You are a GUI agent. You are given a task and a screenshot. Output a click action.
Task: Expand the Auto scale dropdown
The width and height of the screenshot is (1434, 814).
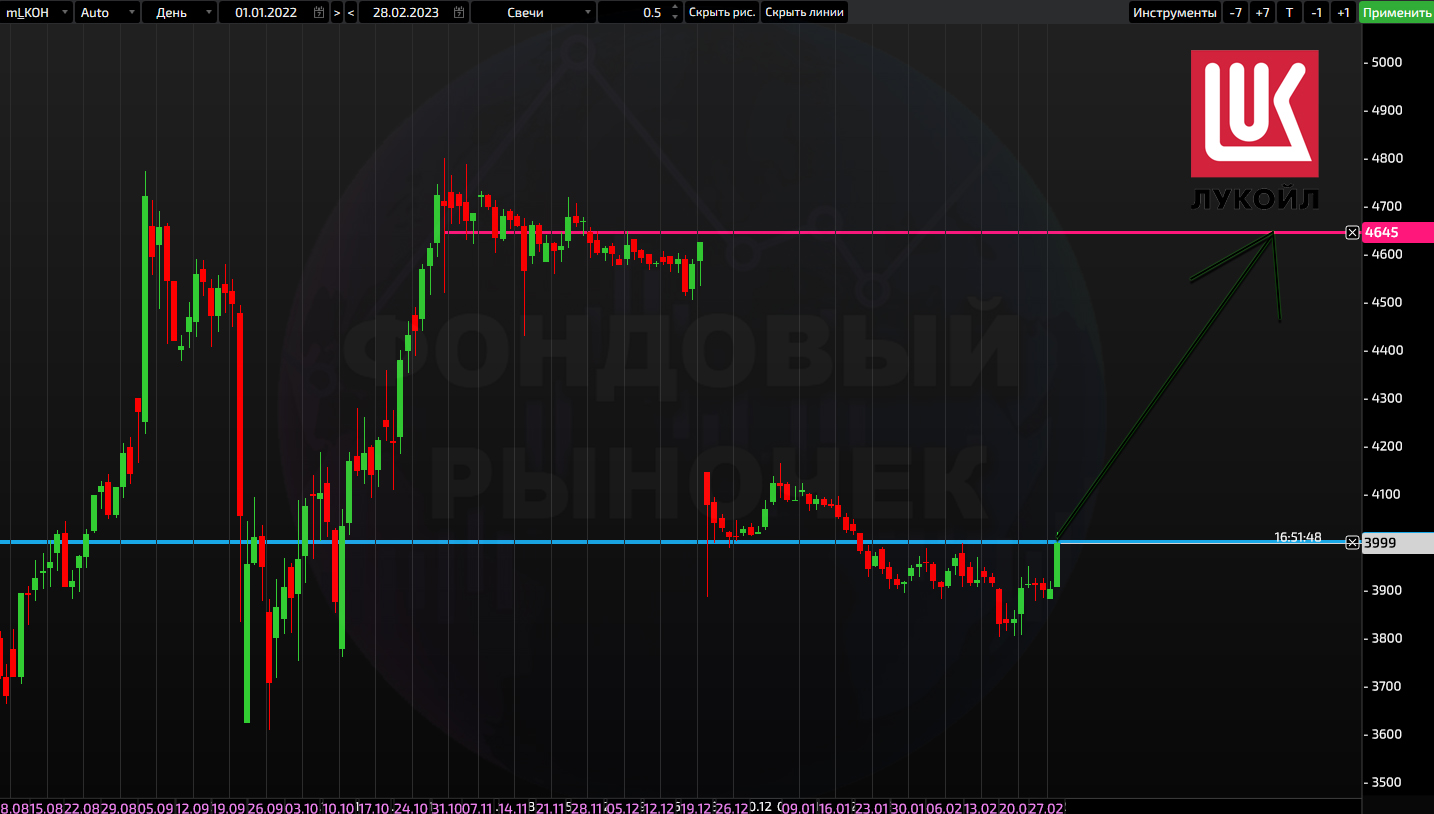(107, 12)
